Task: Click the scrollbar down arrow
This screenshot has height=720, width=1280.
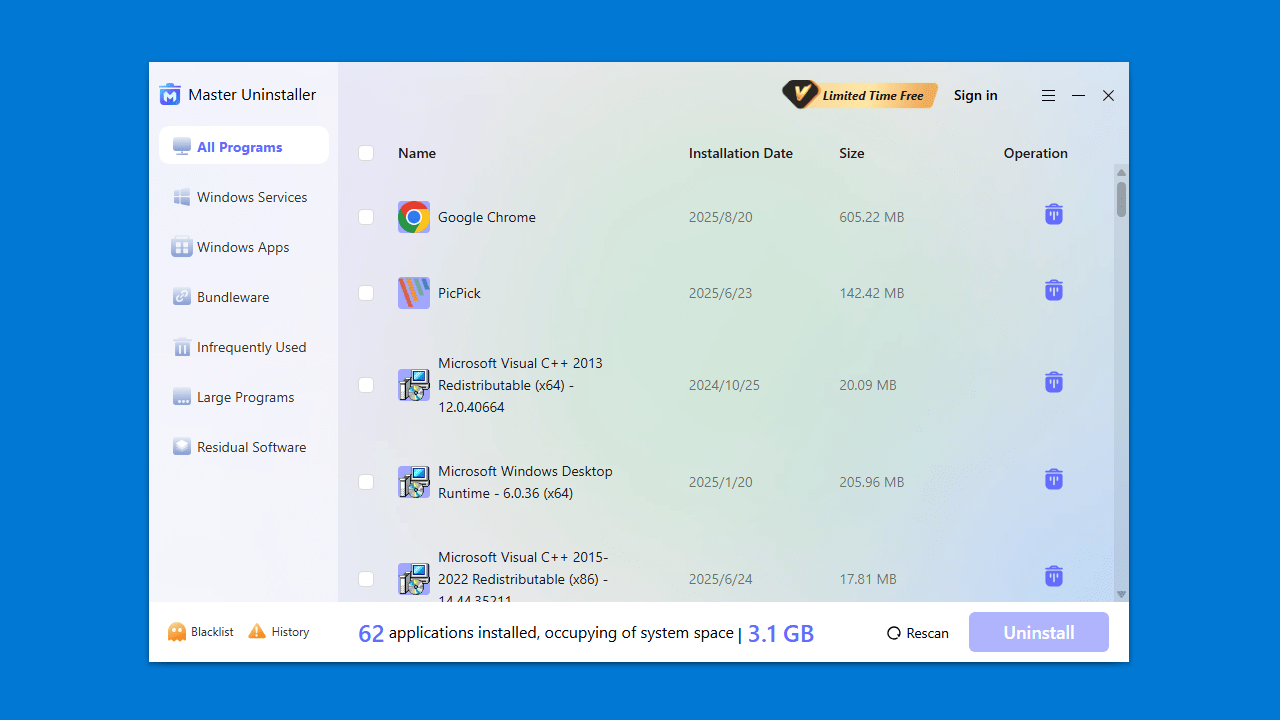Action: click(1122, 594)
